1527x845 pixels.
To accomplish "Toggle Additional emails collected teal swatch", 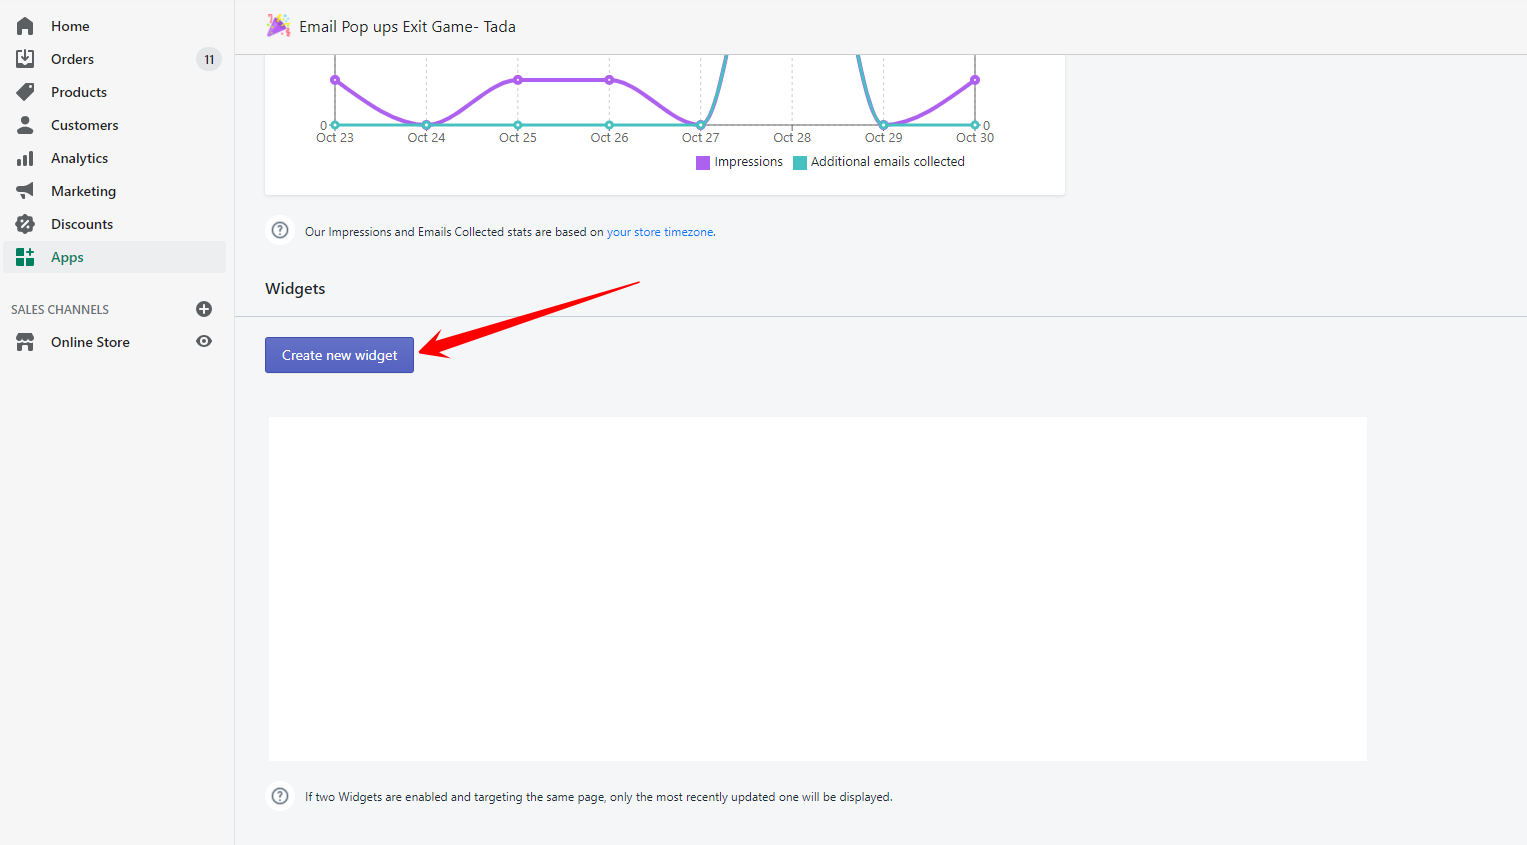I will pos(800,163).
